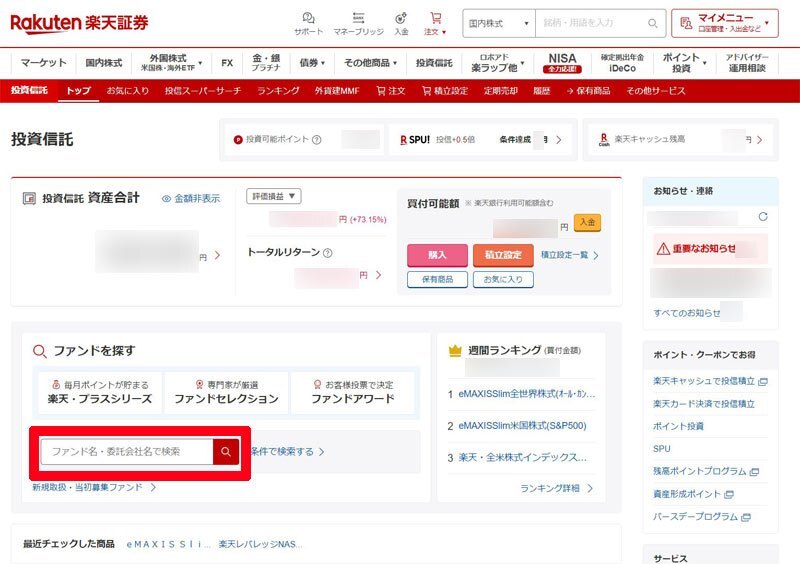The height and width of the screenshot is (564, 800).
Task: Open the マーケット menu item
Action: click(43, 63)
